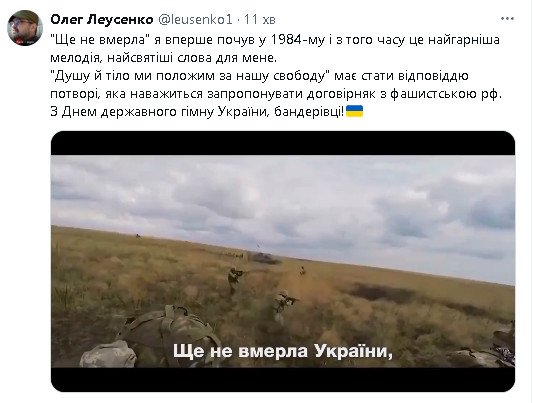
Task: Open the tweet's three-dot more menu
Action: click(x=507, y=19)
